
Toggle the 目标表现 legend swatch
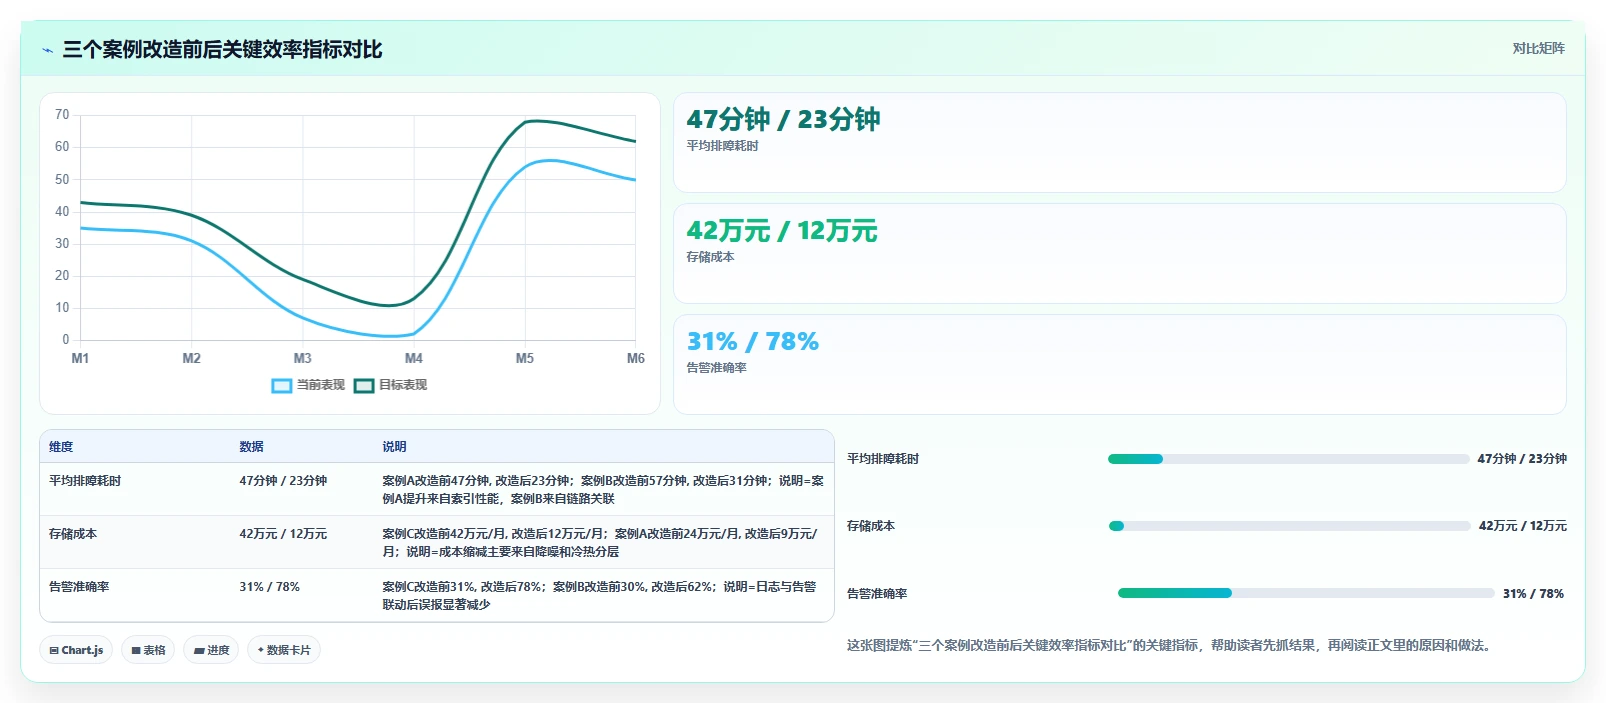364,385
